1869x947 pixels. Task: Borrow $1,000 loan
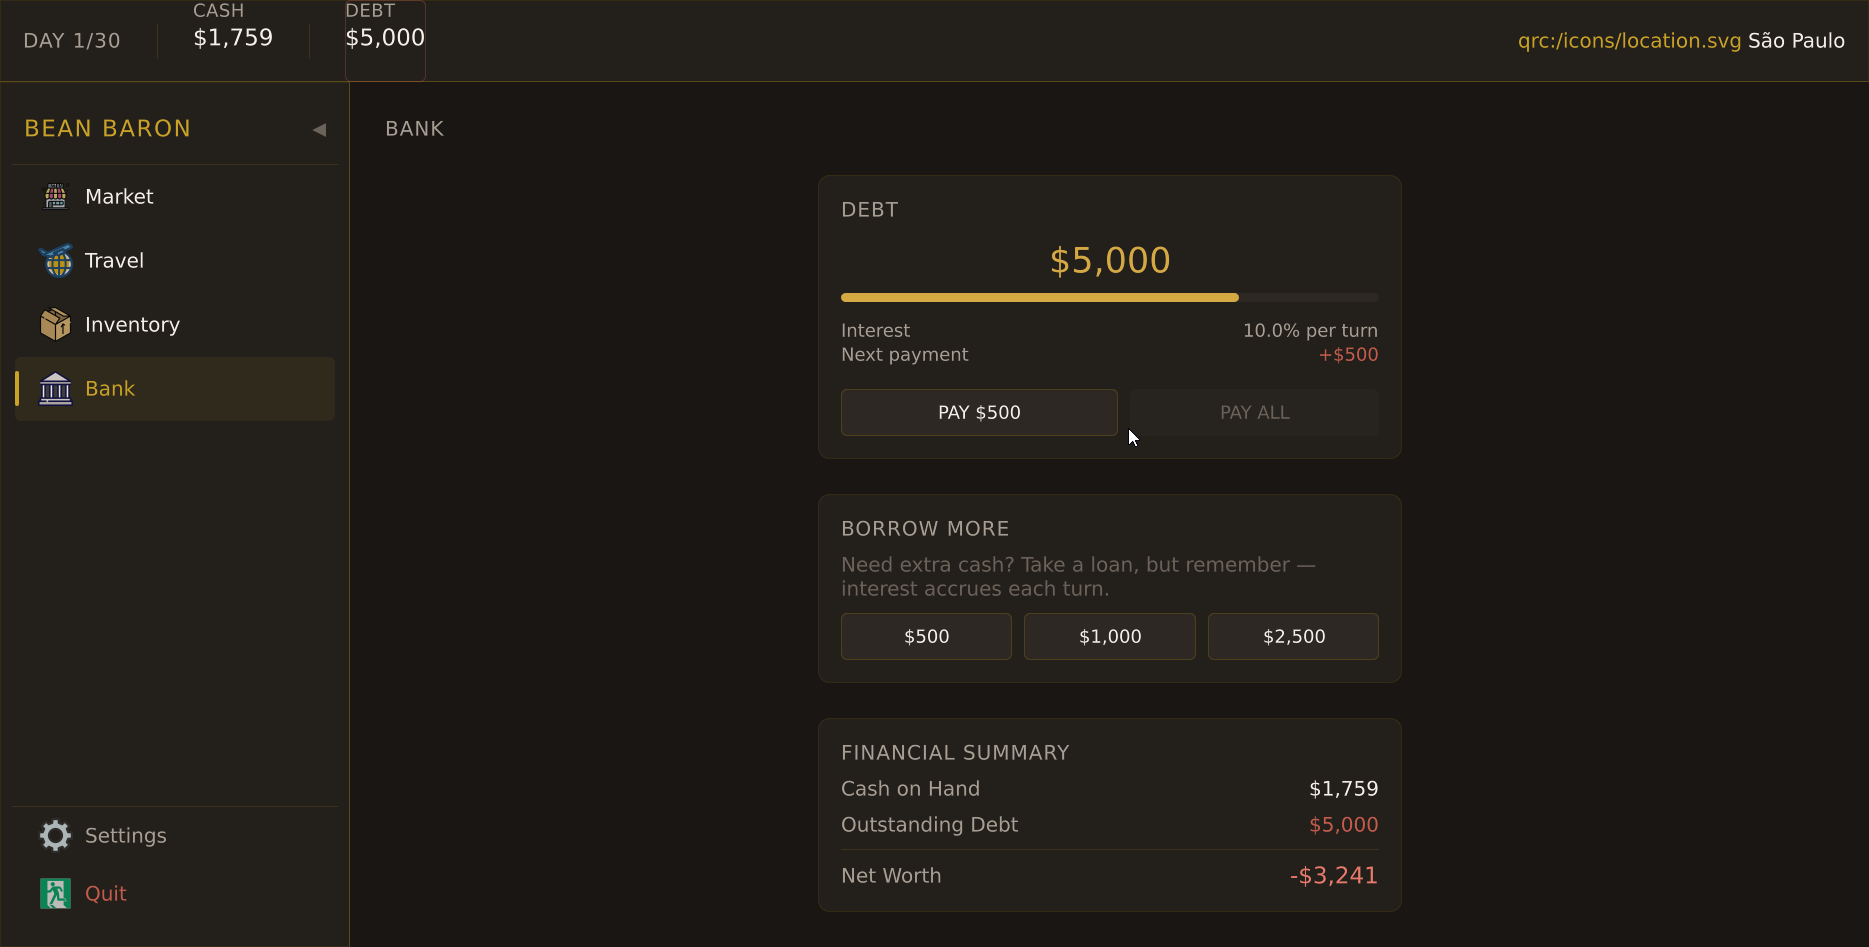point(1110,637)
